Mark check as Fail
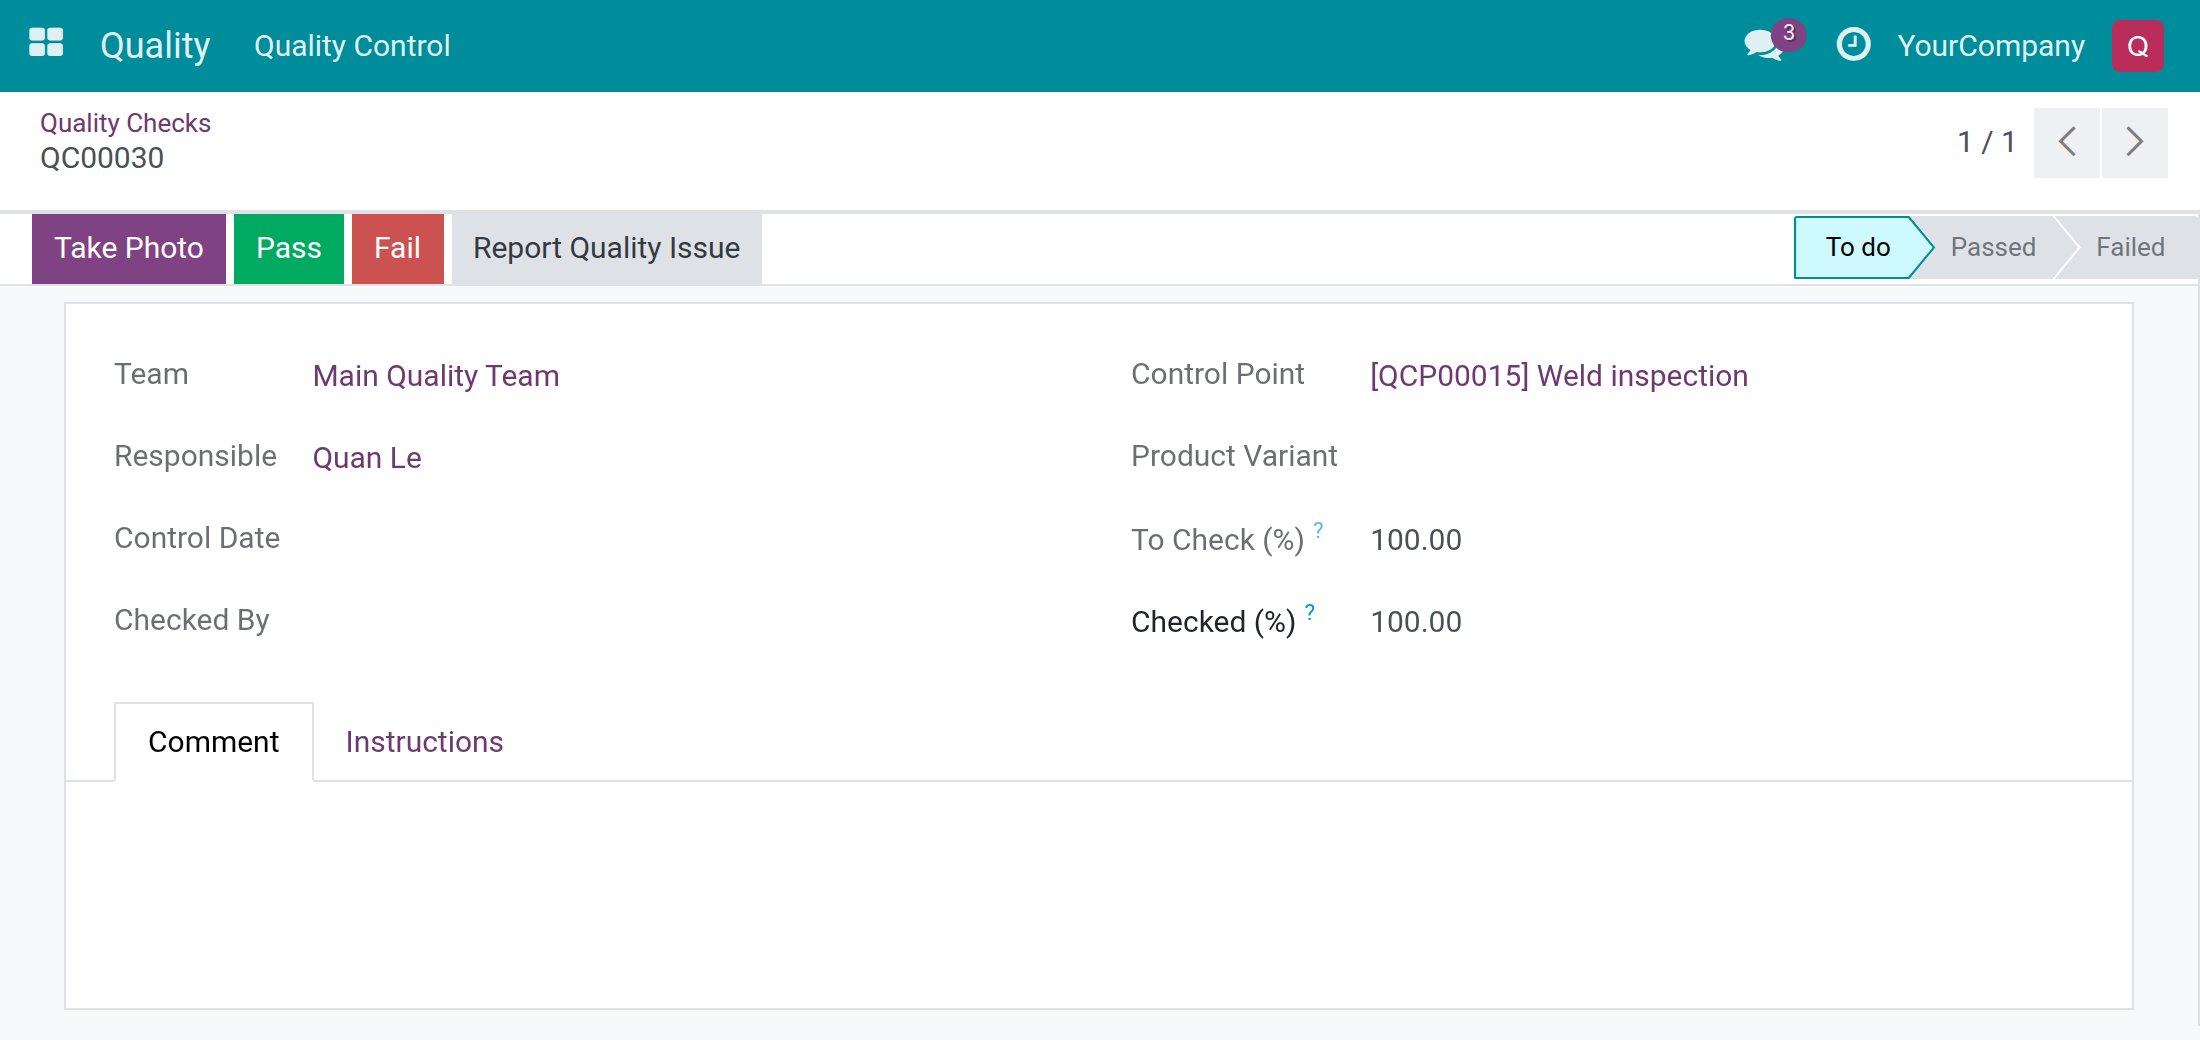 pyautogui.click(x=397, y=248)
